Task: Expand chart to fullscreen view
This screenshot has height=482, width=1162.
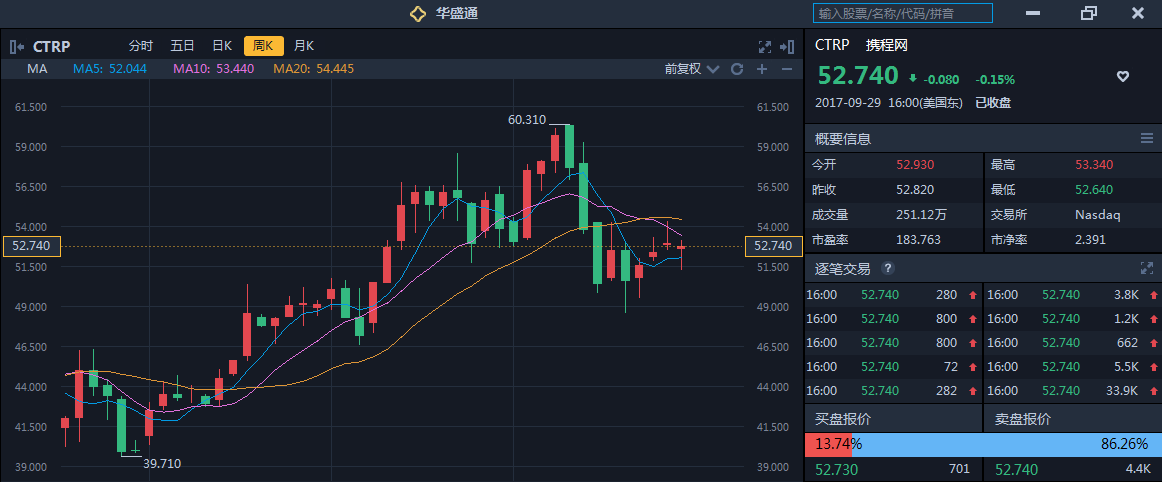Action: point(765,46)
